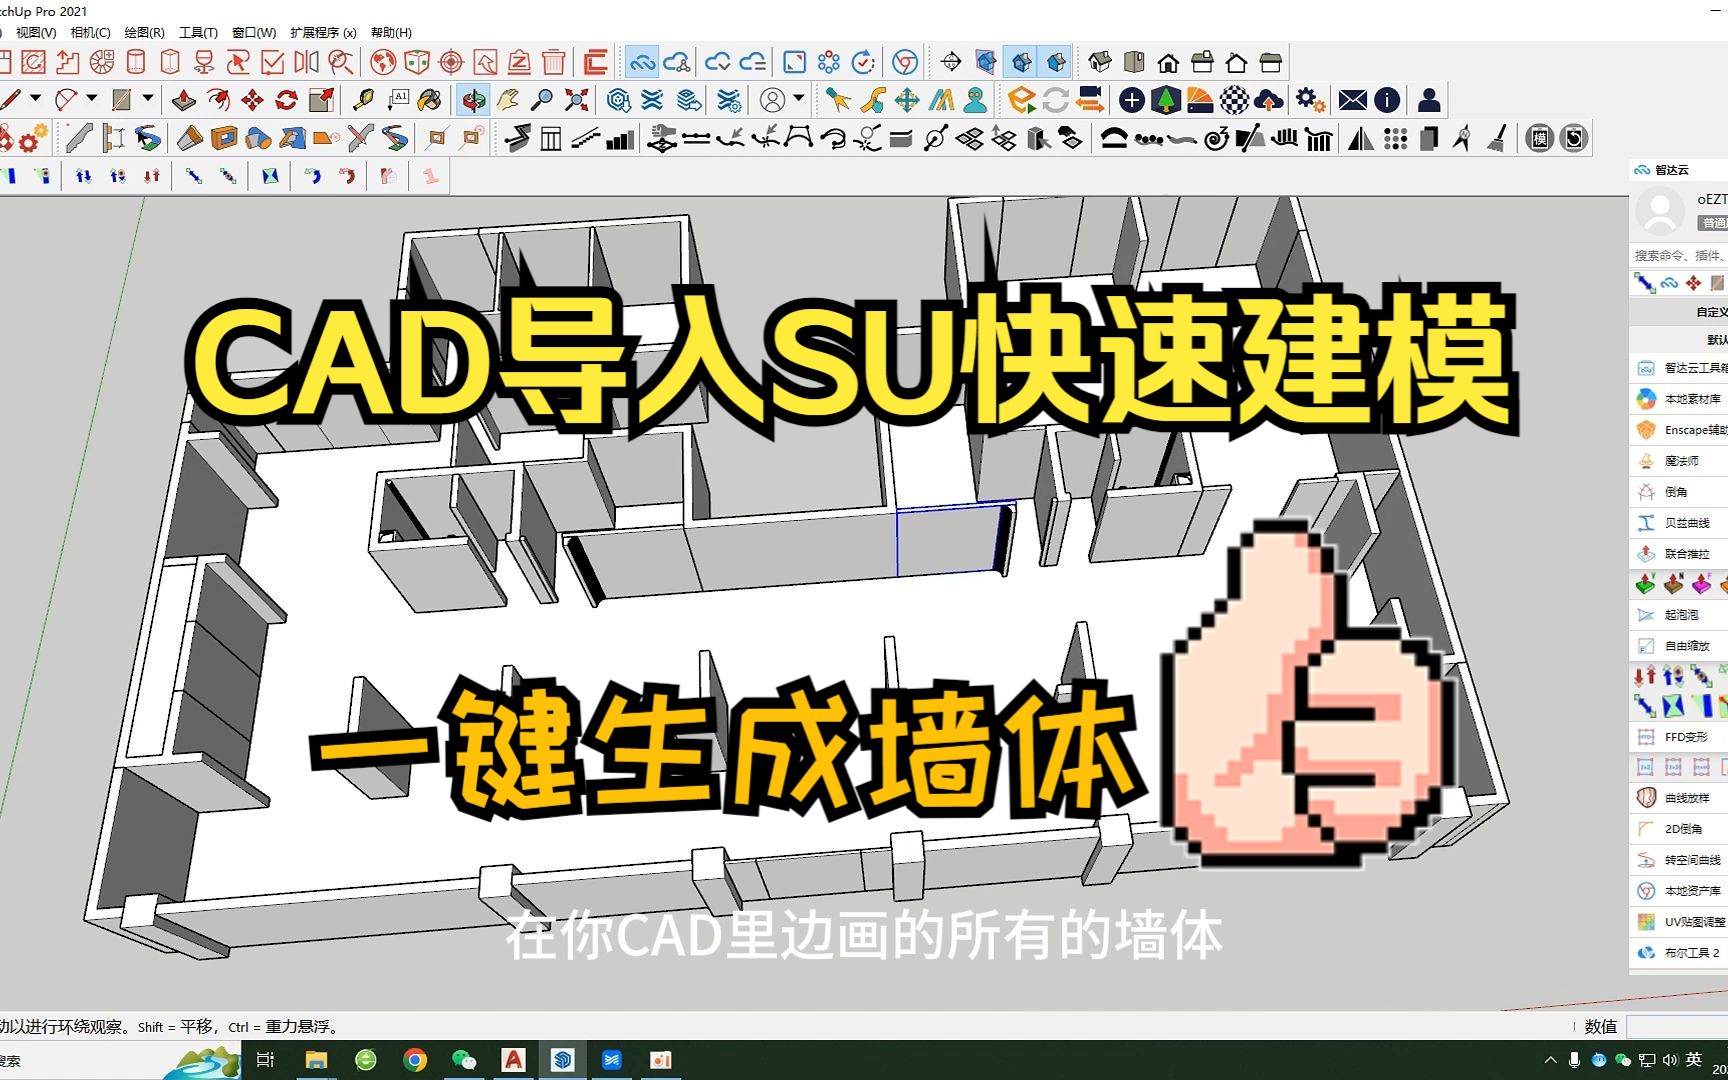The image size is (1728, 1080).
Task: Expand the arc tool dropdown arrow
Action: coord(92,98)
